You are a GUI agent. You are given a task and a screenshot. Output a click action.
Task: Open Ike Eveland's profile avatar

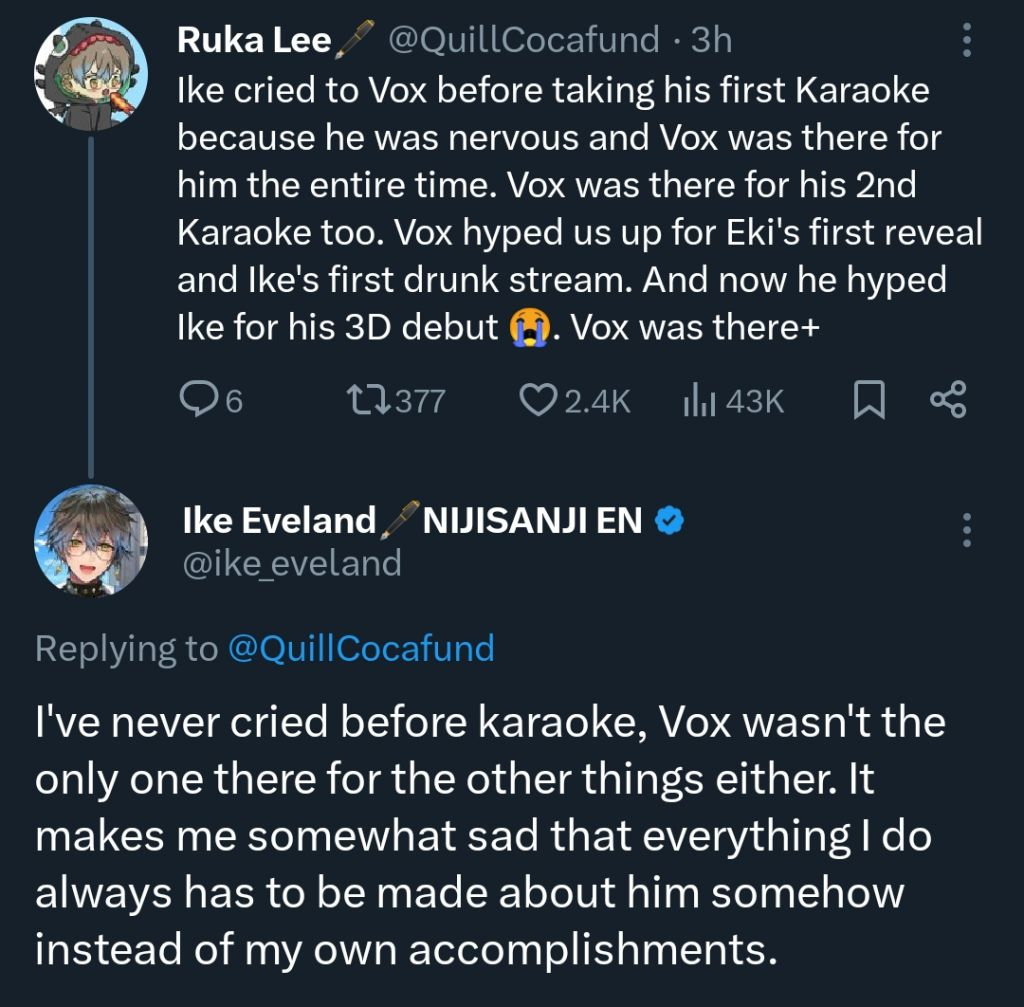pos(91,540)
